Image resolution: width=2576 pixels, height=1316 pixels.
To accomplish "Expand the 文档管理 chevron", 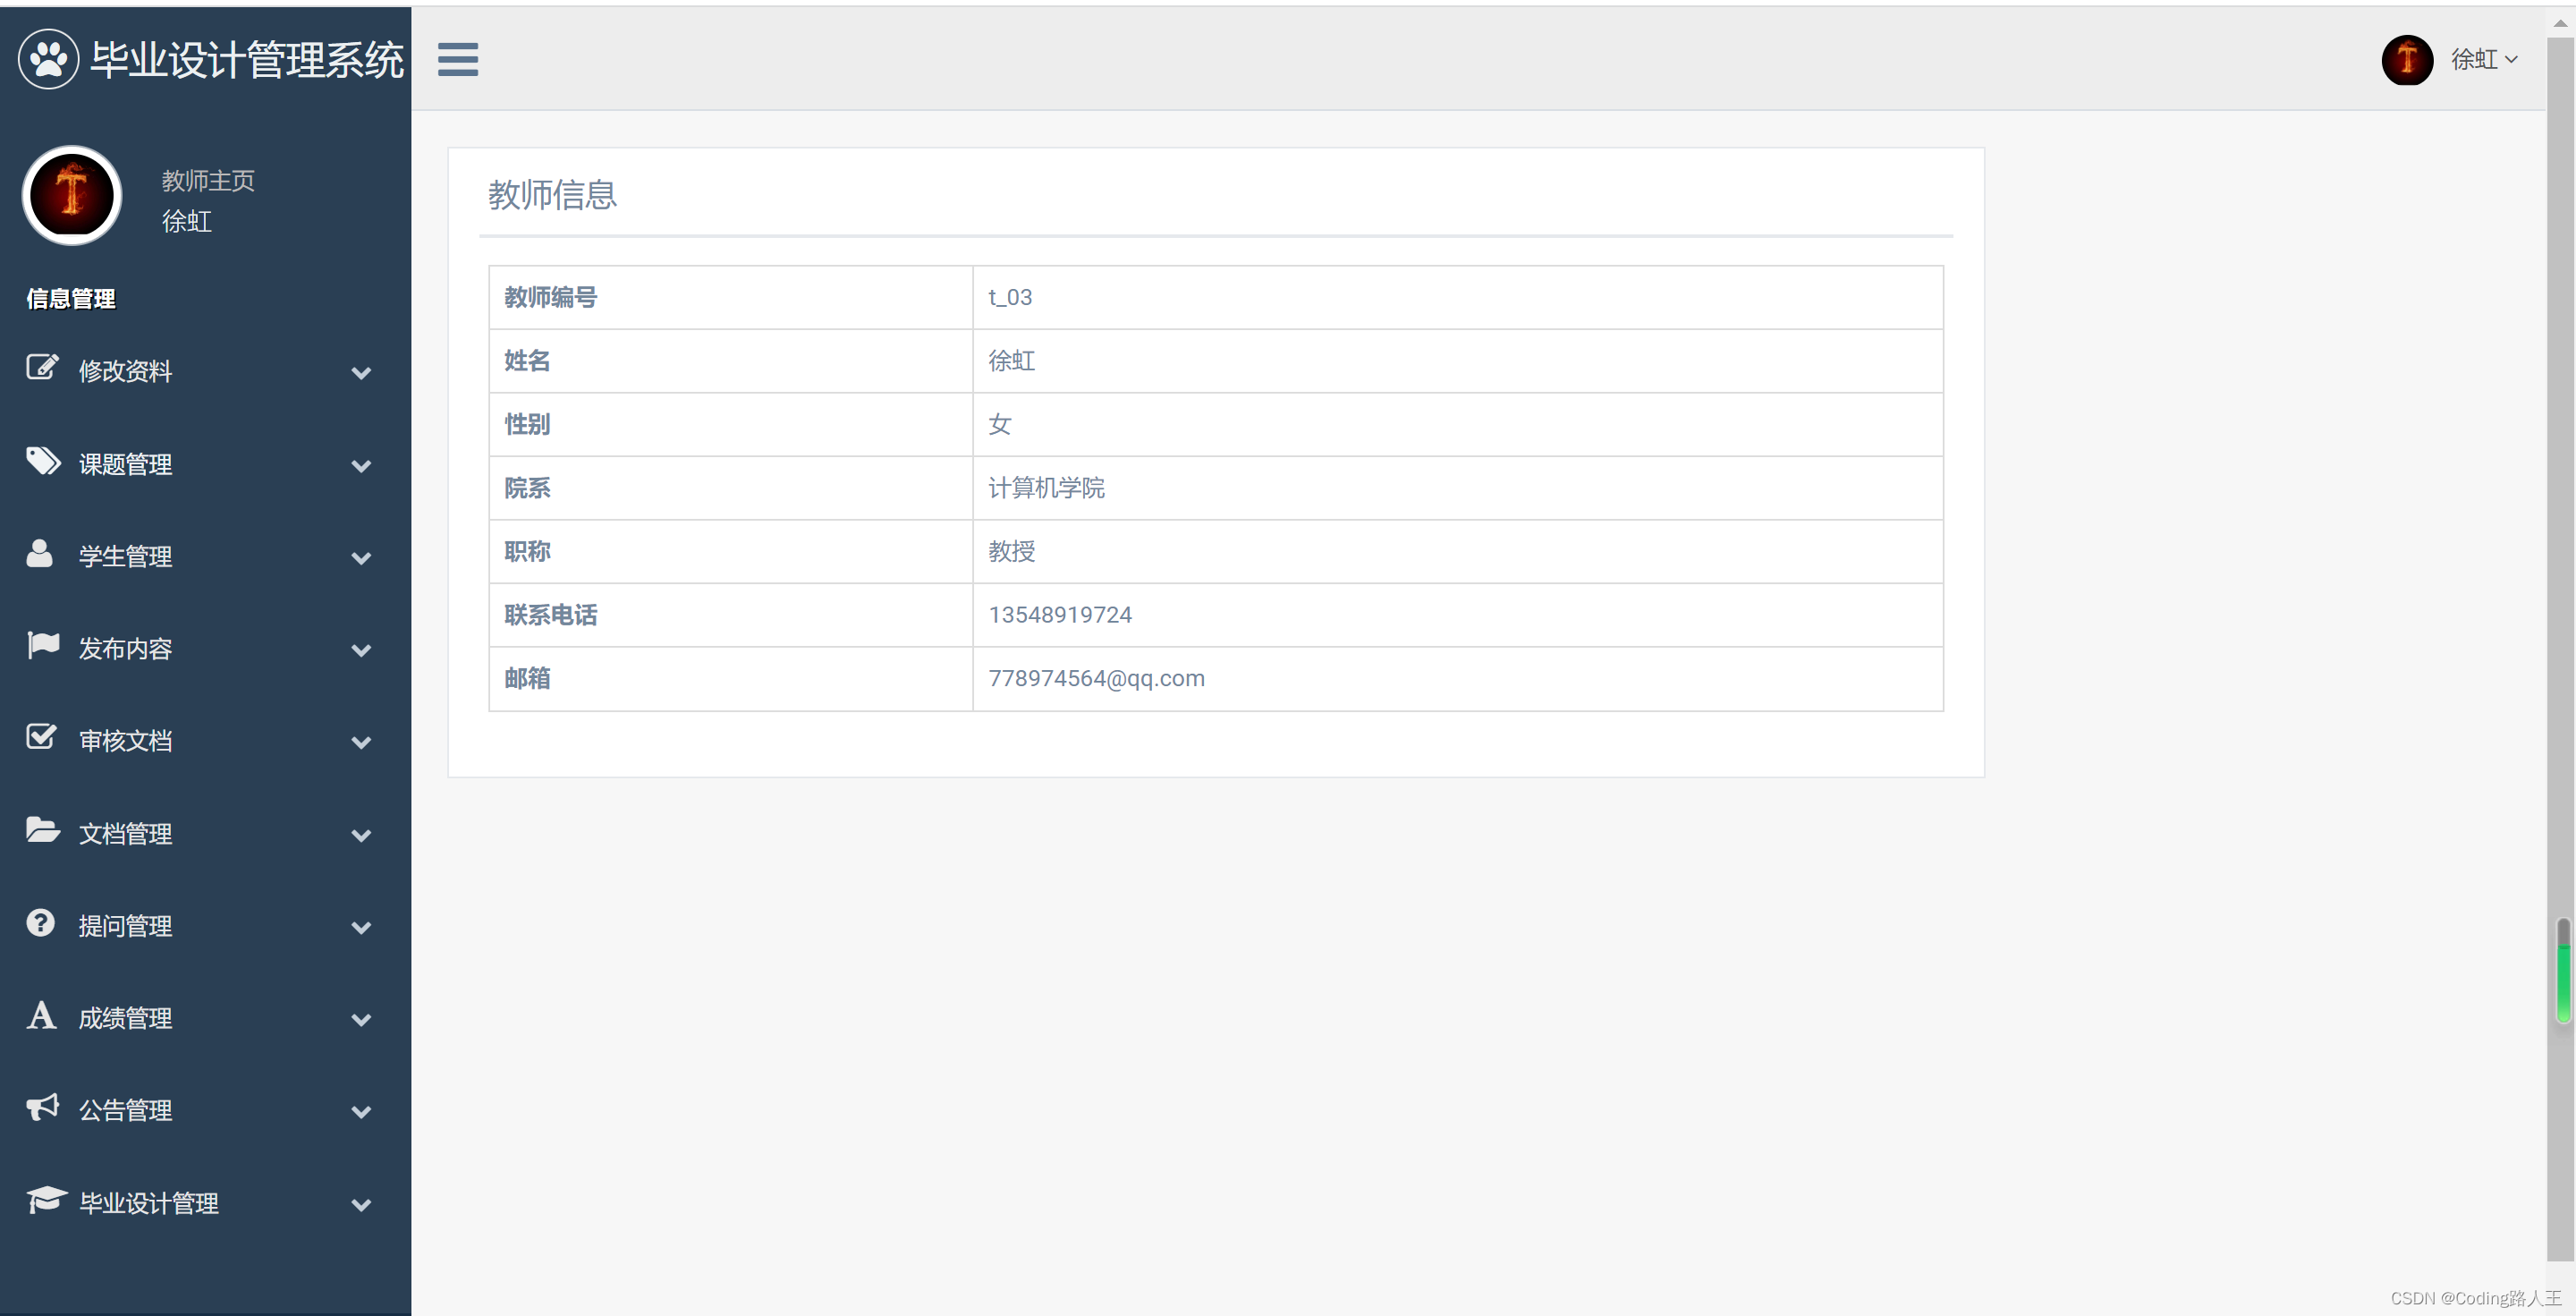I will 362,835.
